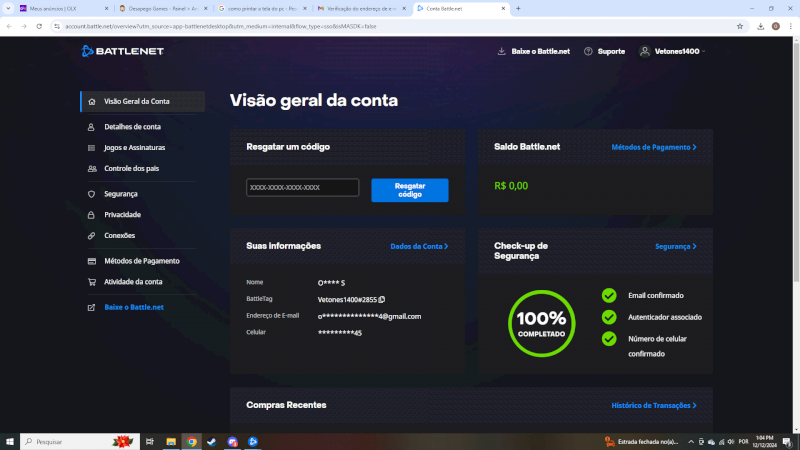
Task: Click the Battle.net logo
Action: click(122, 51)
